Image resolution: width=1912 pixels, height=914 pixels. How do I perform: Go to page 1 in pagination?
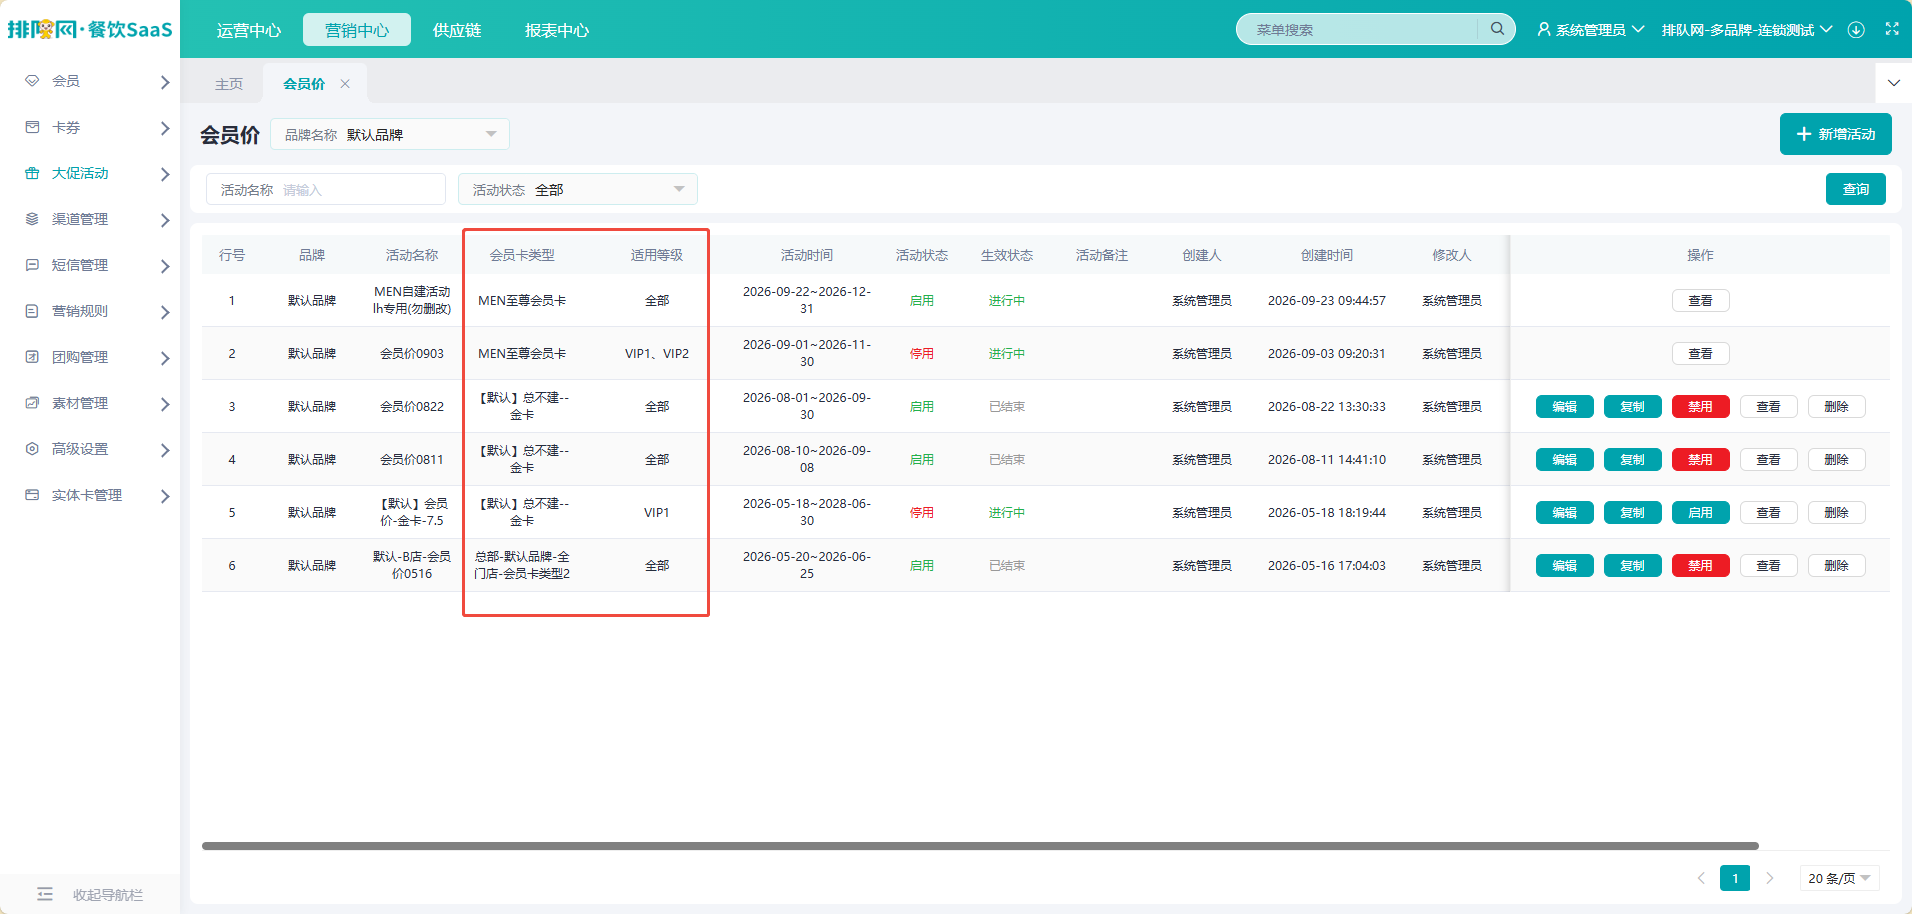coord(1735,878)
